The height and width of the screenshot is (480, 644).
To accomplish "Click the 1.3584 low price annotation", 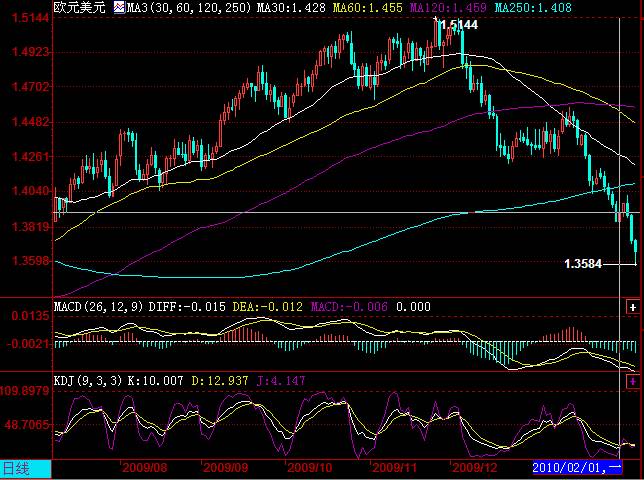I will pyautogui.click(x=583, y=264).
